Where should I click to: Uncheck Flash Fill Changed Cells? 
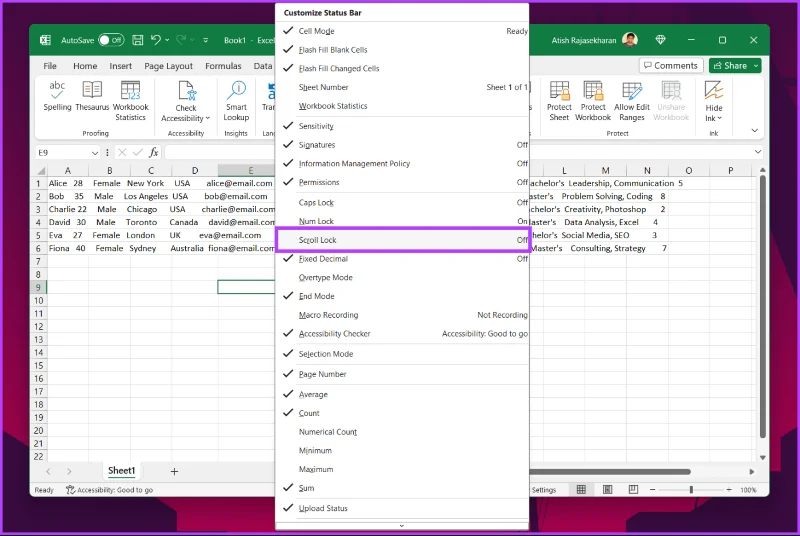tap(402, 68)
